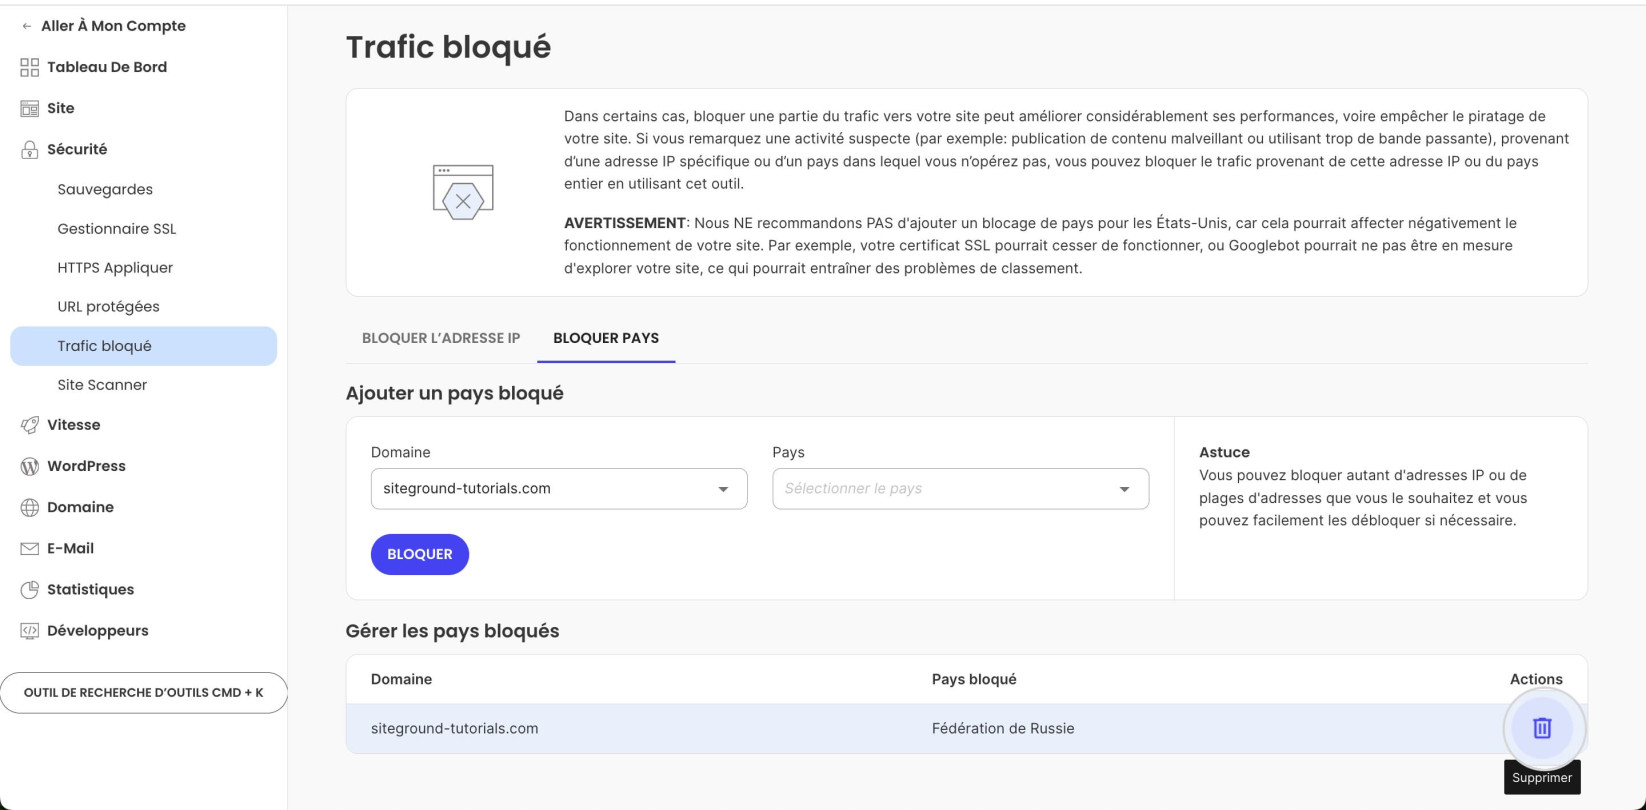Click the Développeurs code icon
This screenshot has width=1646, height=810.
coord(30,630)
